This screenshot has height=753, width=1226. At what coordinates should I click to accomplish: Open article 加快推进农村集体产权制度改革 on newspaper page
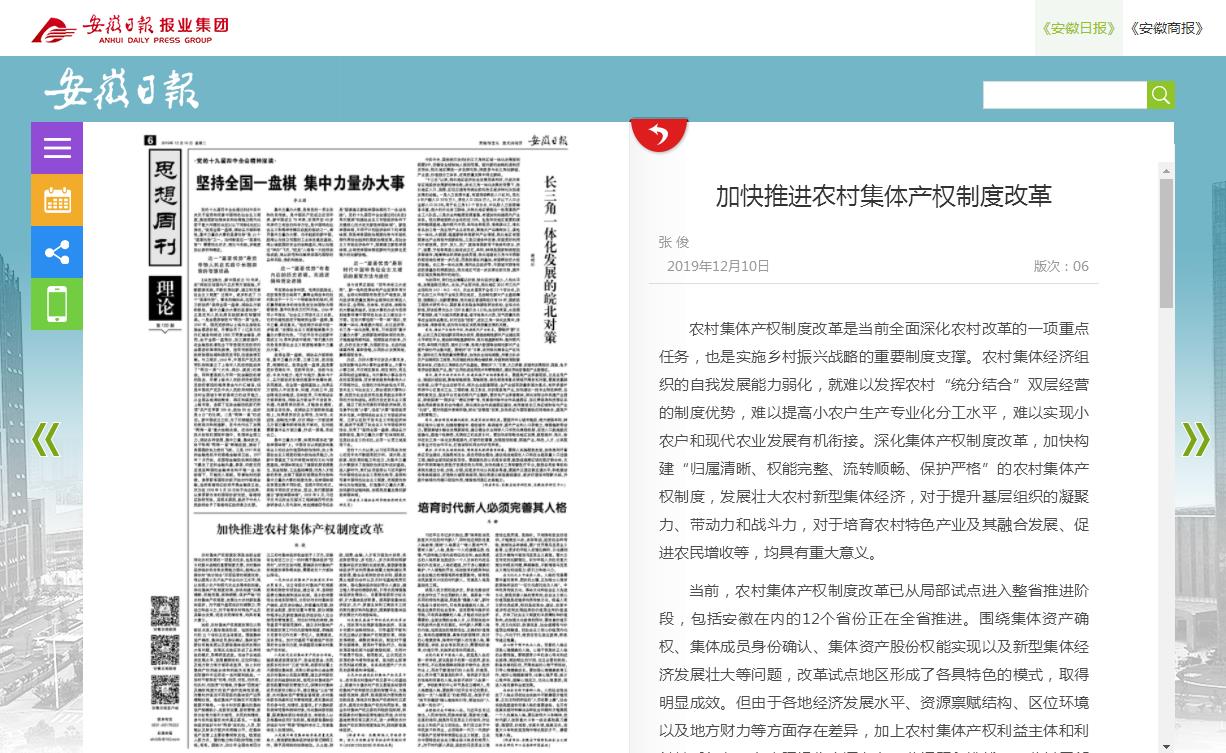click(300, 528)
